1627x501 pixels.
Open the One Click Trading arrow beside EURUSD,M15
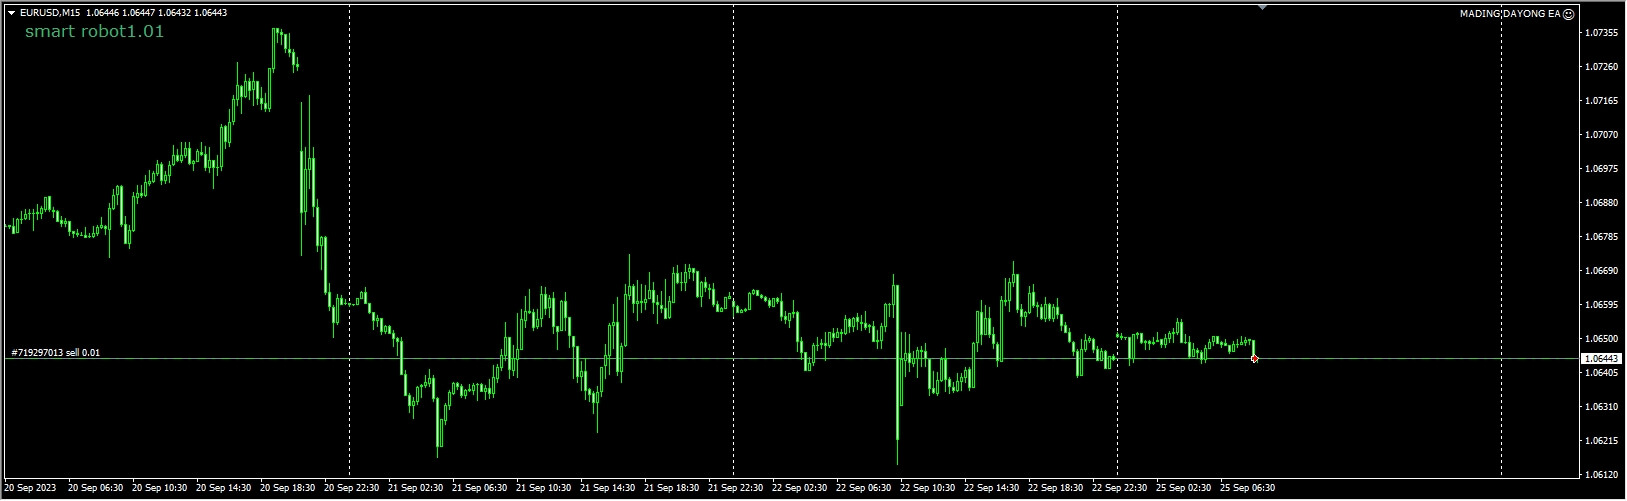point(11,13)
